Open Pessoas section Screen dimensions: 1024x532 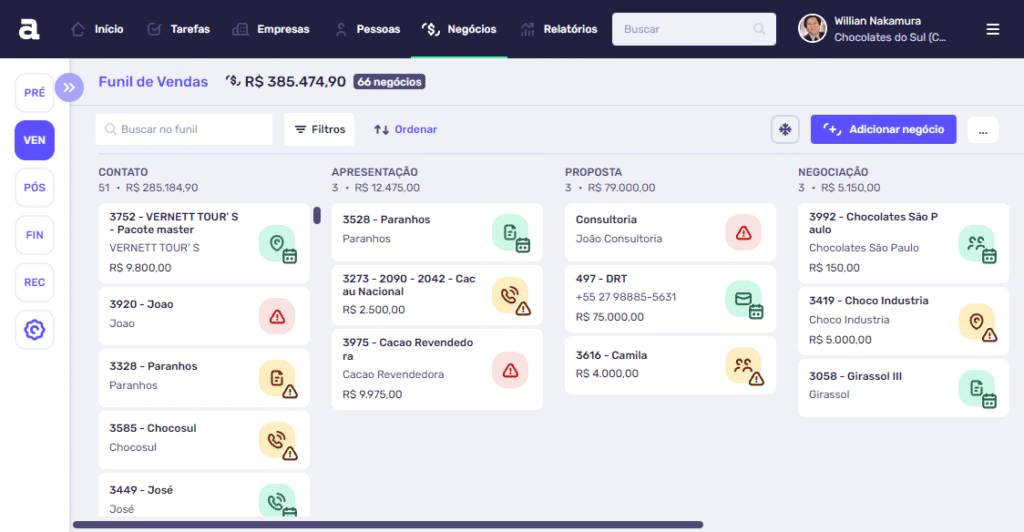pos(367,29)
